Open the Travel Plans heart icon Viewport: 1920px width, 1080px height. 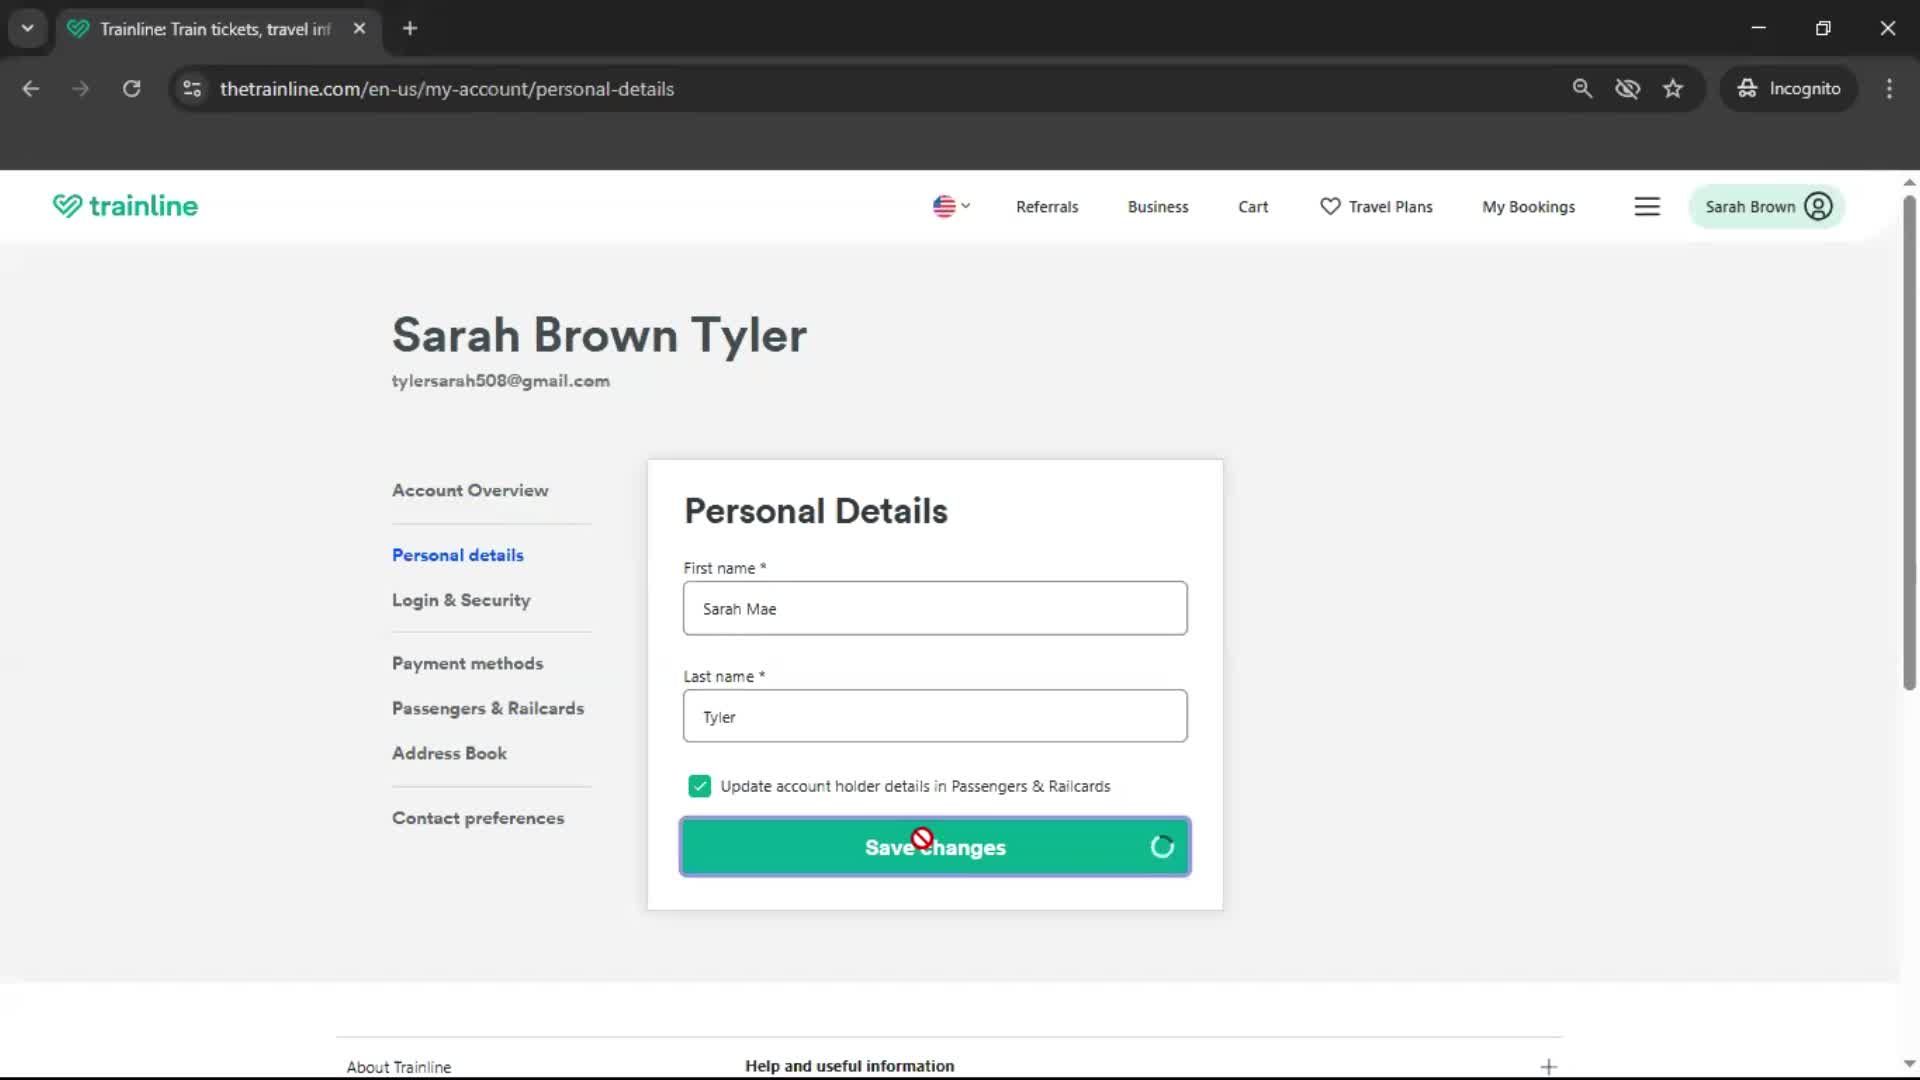tap(1330, 206)
